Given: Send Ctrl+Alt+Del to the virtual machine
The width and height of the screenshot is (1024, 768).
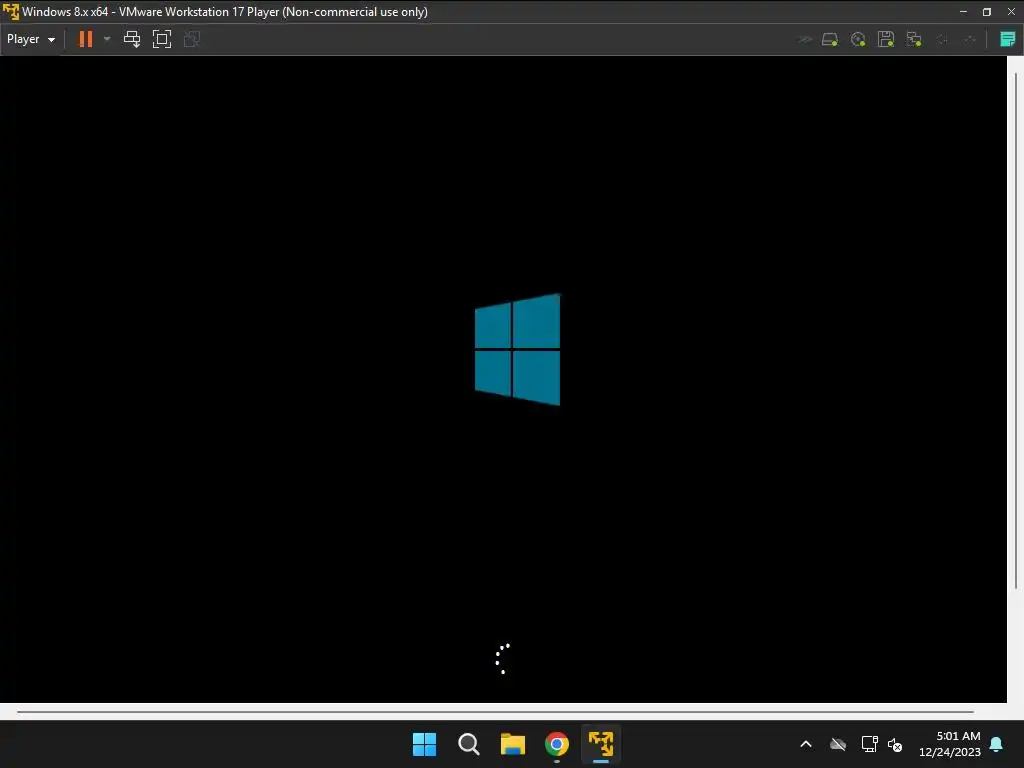Looking at the screenshot, I should [132, 39].
